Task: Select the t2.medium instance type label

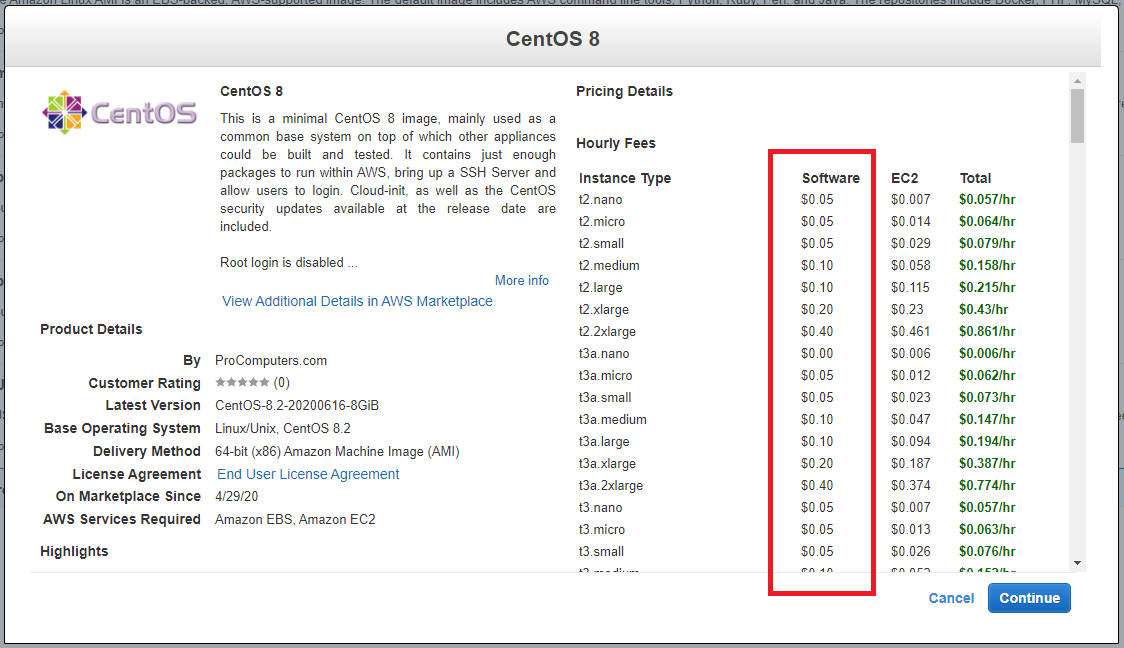Action: (609, 265)
